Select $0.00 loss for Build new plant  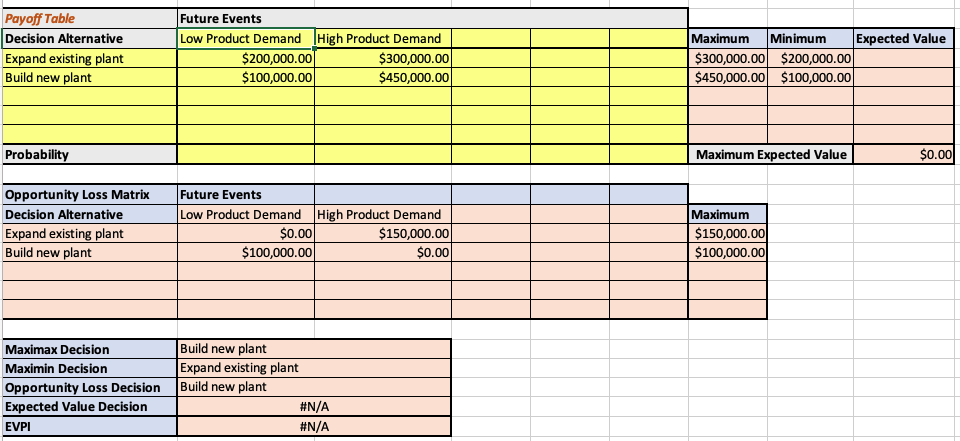coord(383,252)
